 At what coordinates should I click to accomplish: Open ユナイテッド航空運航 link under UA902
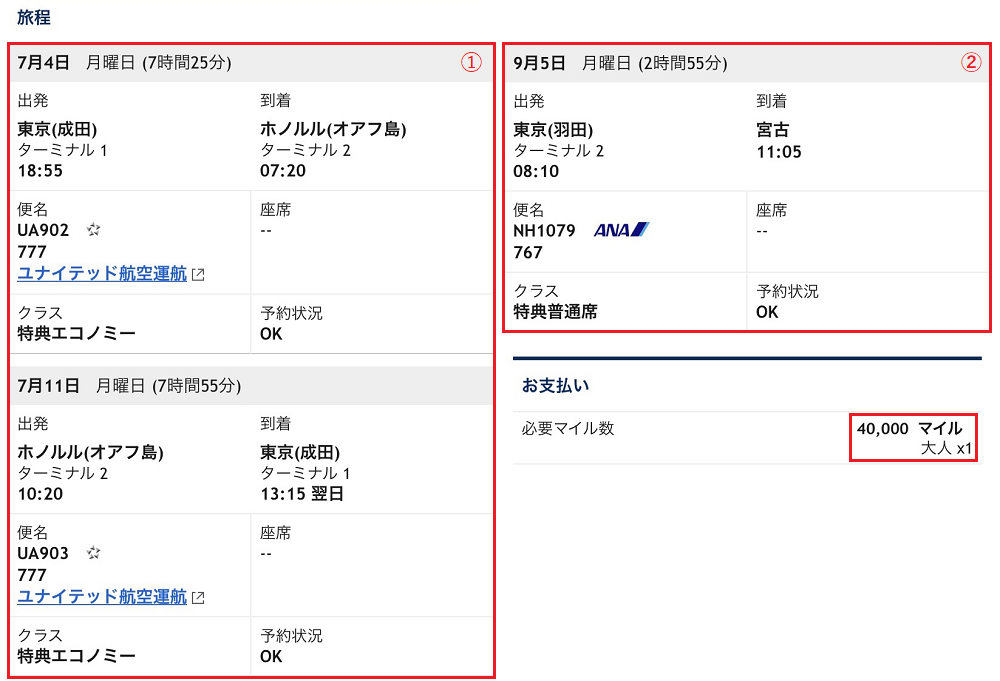tap(102, 274)
